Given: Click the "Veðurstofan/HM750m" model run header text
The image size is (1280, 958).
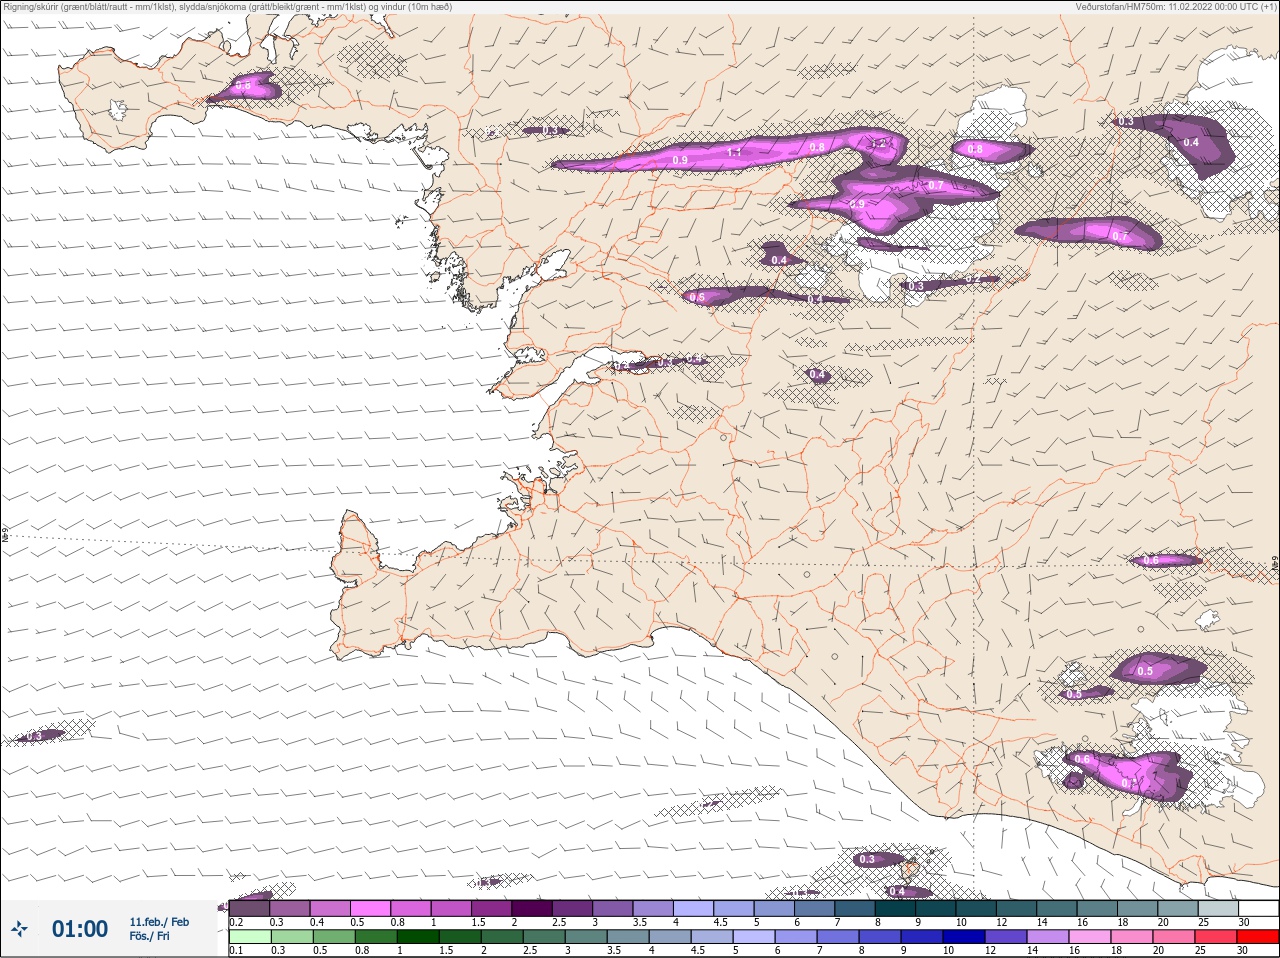Looking at the screenshot, I should click(1176, 7).
